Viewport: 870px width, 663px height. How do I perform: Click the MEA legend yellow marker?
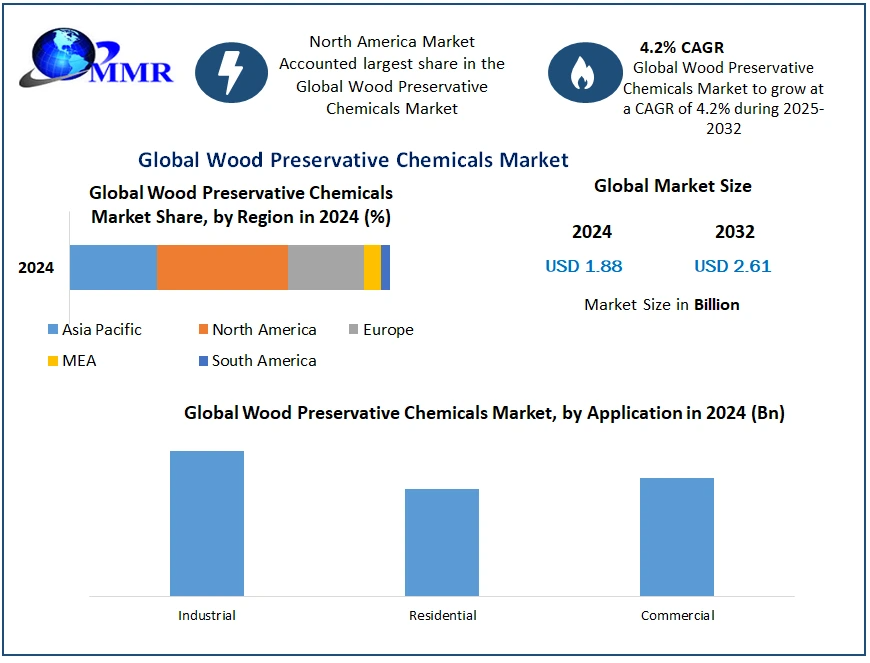[53, 361]
